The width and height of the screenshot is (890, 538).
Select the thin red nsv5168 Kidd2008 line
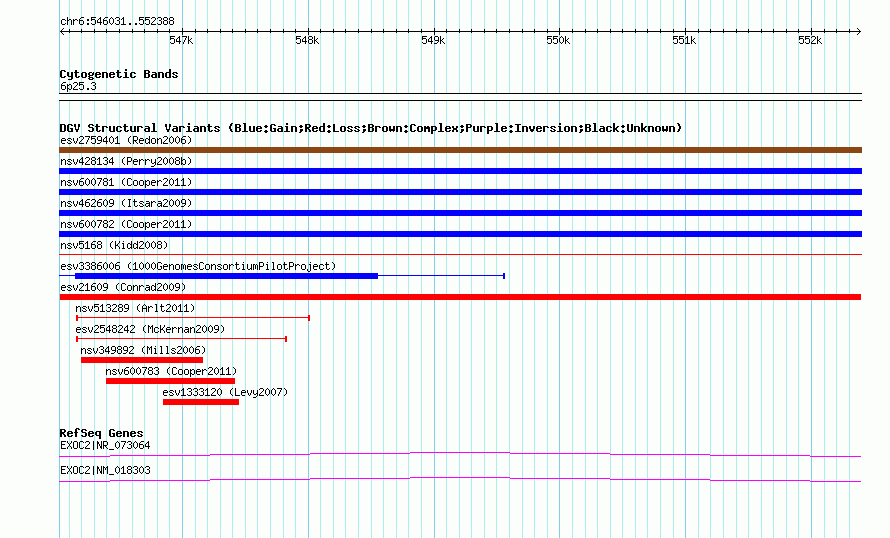click(460, 255)
